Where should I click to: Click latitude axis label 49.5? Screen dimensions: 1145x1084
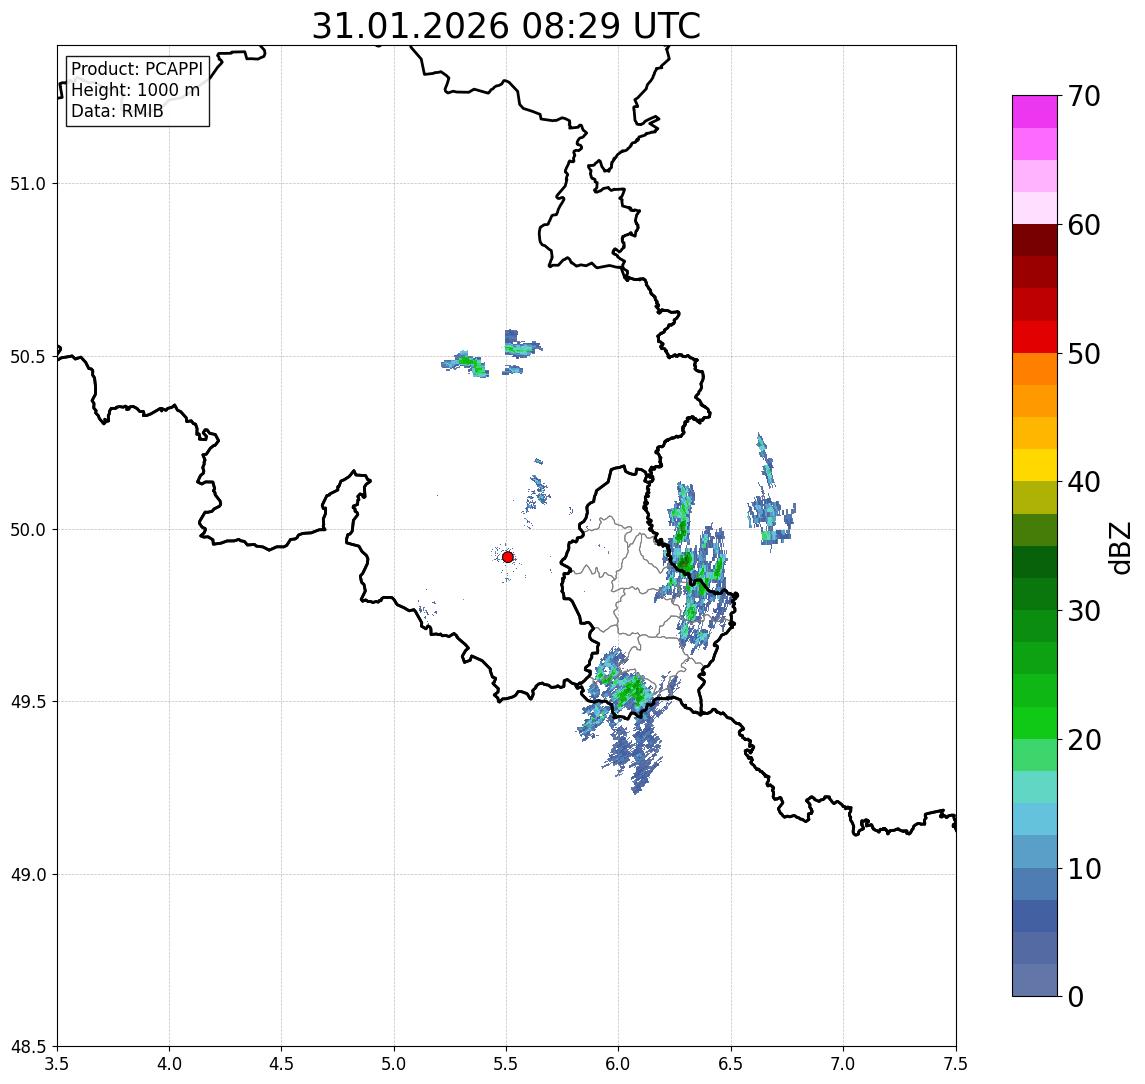pyautogui.click(x=28, y=702)
